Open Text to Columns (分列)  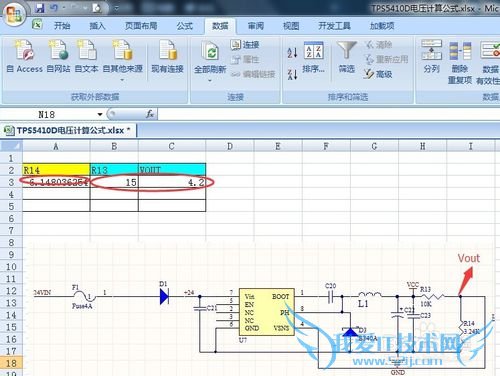tap(432, 57)
